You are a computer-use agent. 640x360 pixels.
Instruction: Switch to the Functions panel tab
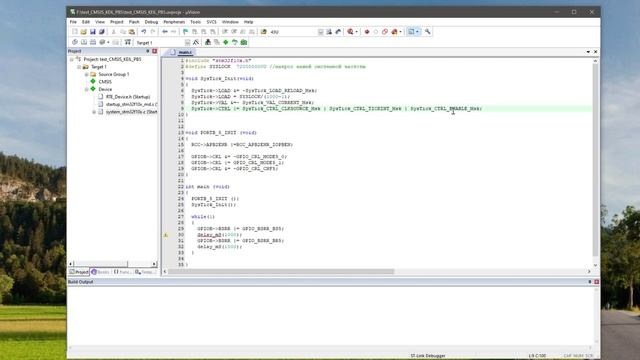click(x=122, y=272)
